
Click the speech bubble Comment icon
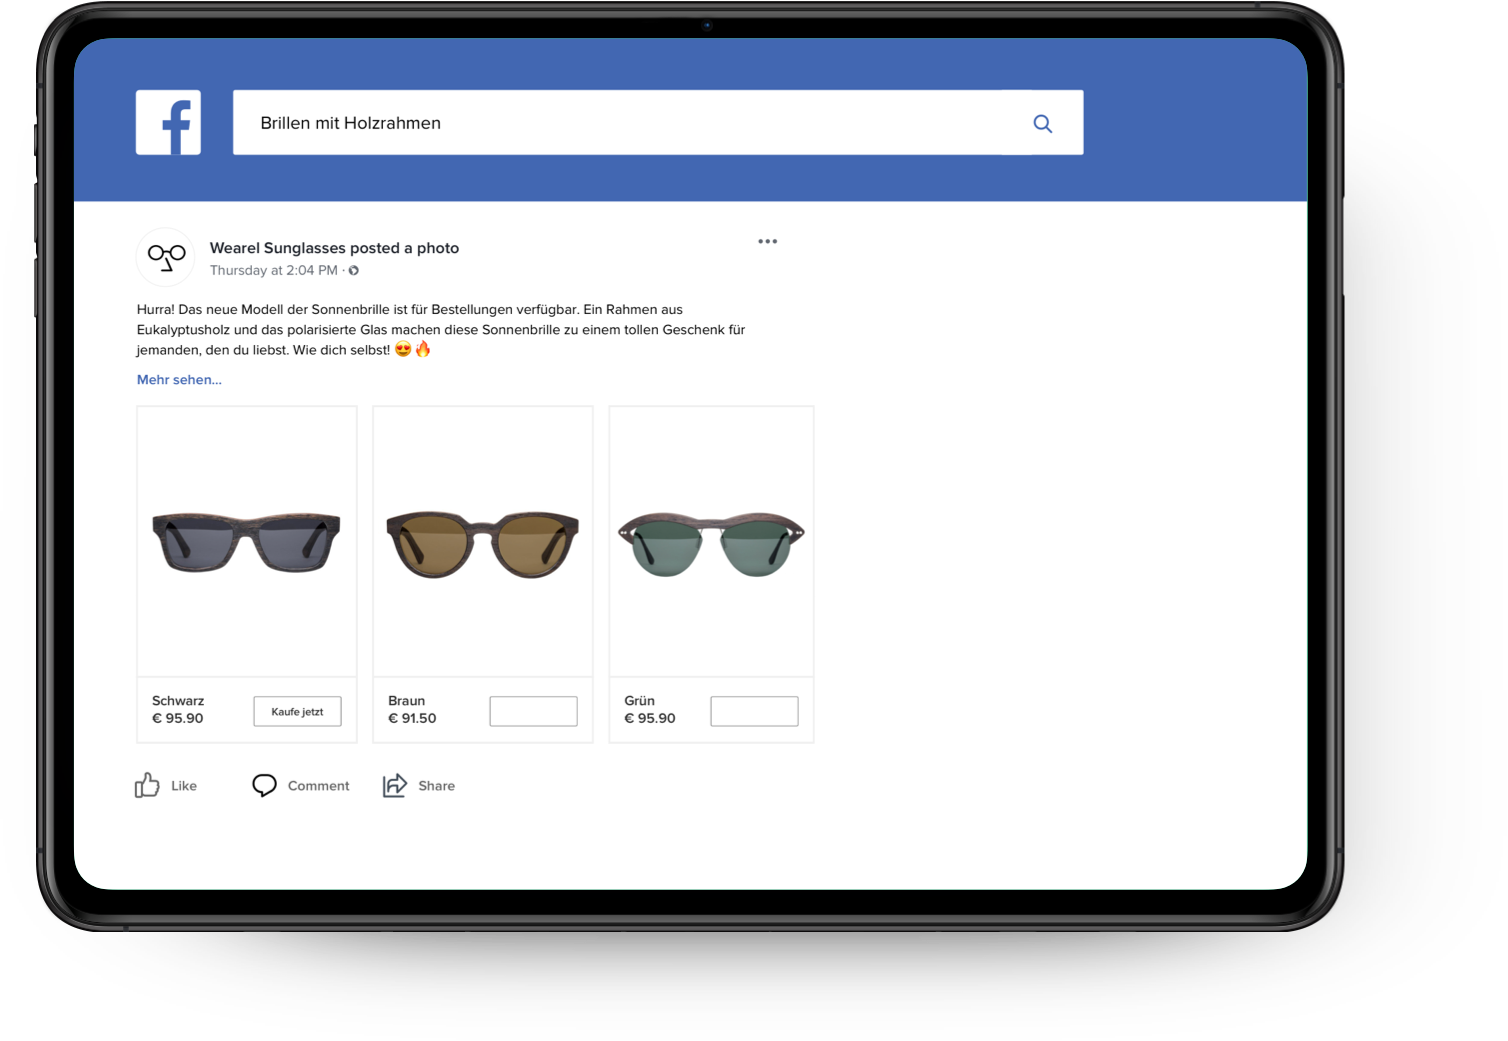264,786
